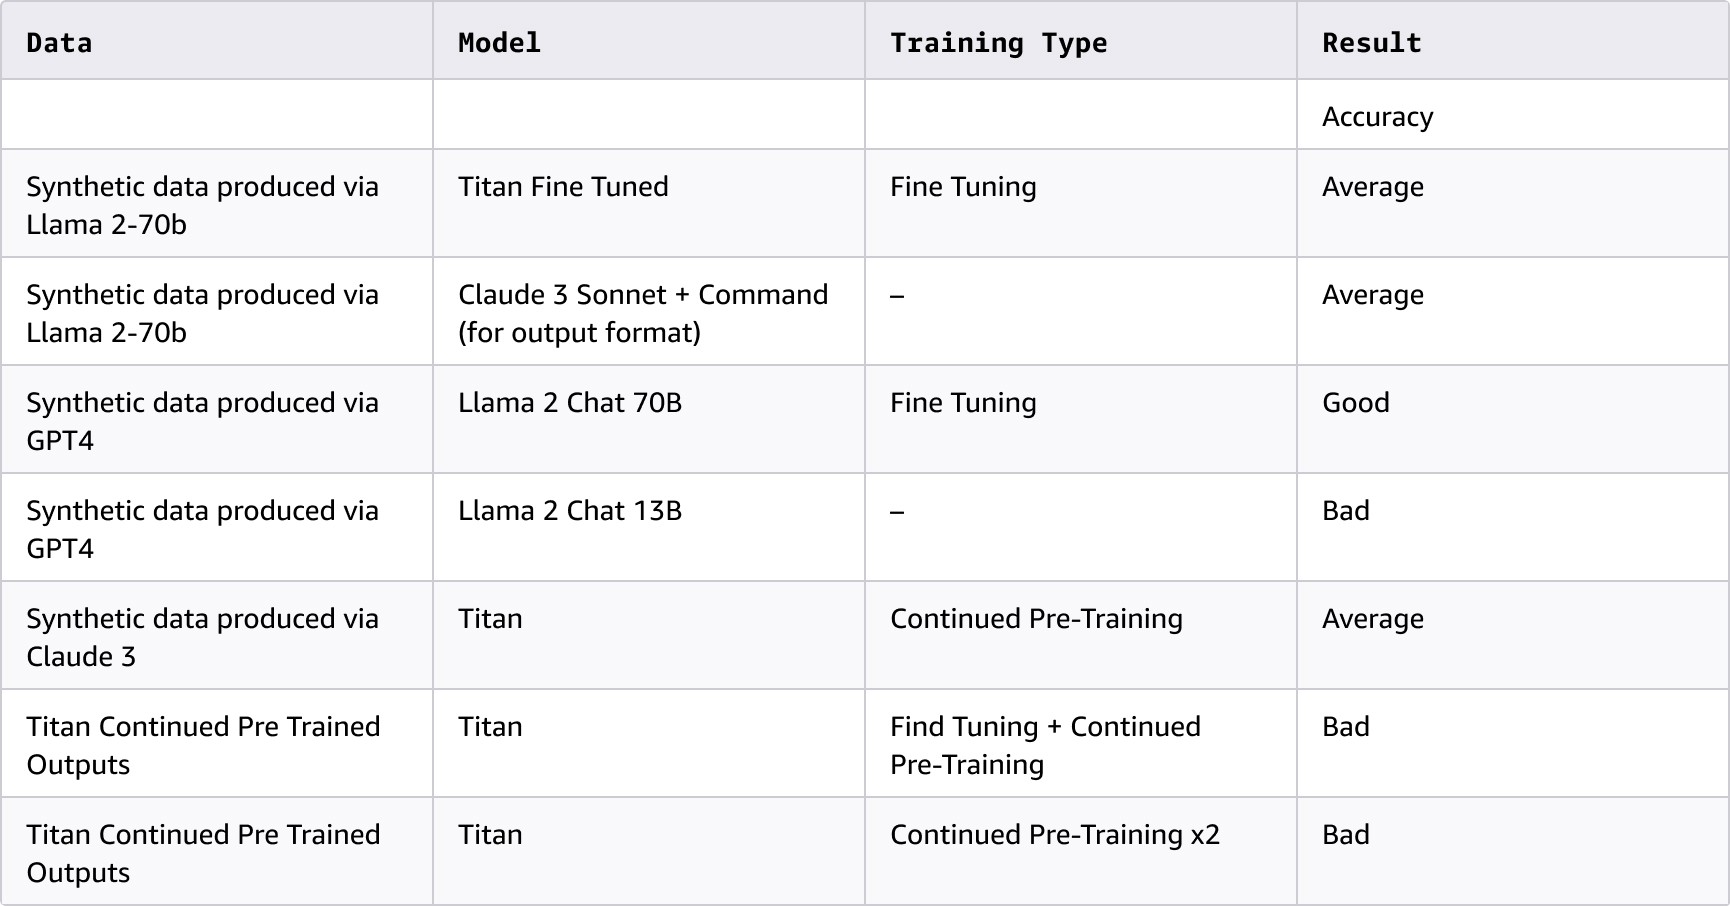Click the Synthetic data produced via Claude 3 cell
This screenshot has height=906, width=1730.
point(202,637)
